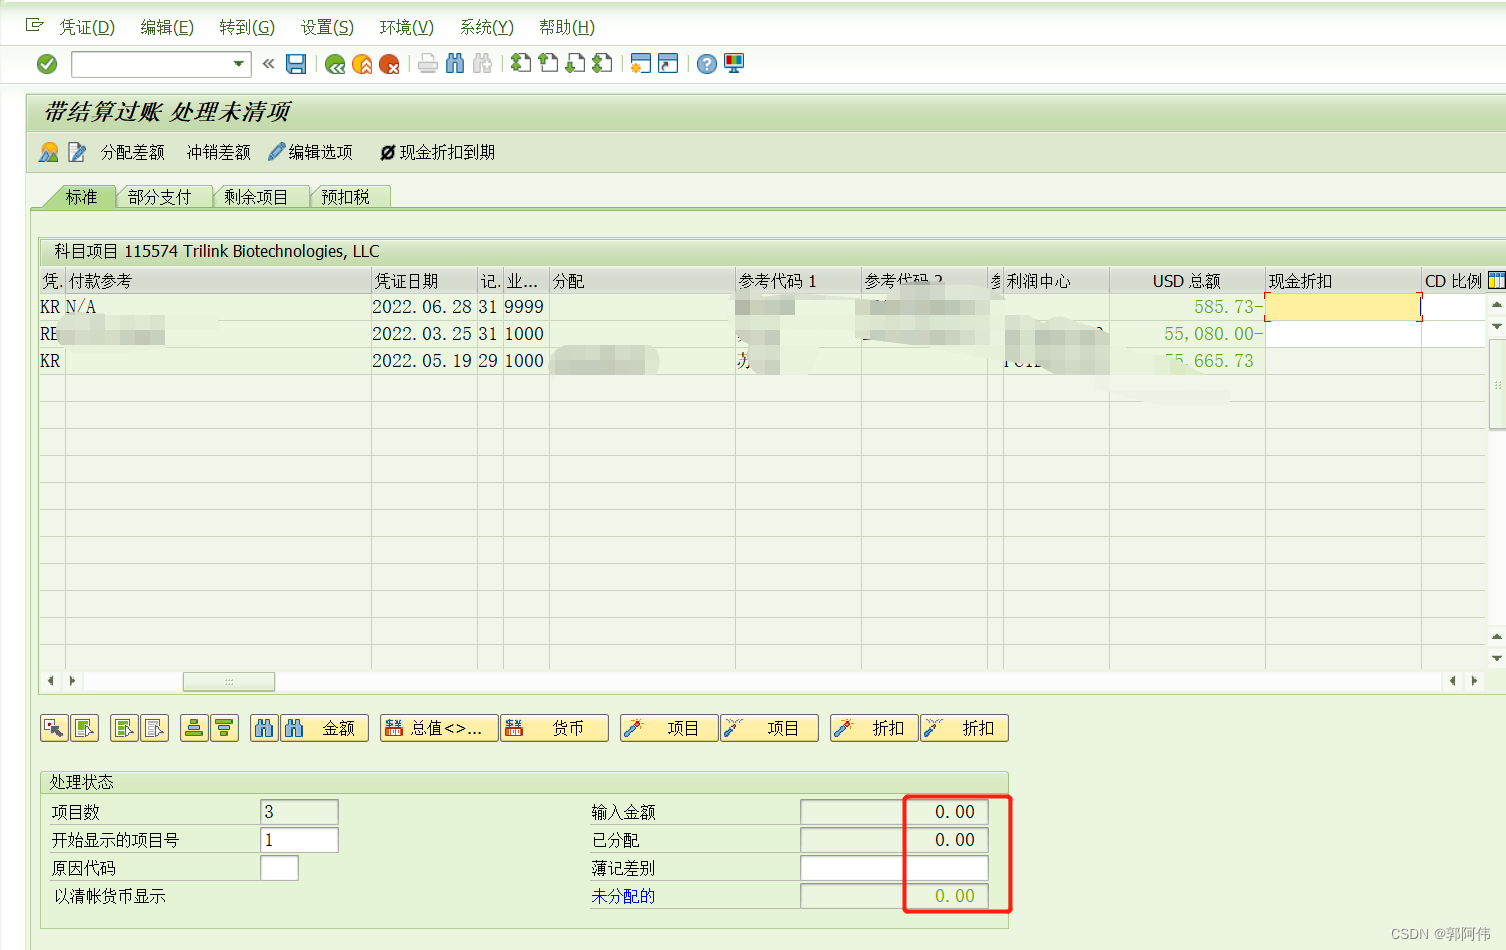Click the green checkmark Enter icon
This screenshot has width=1506, height=950.
point(47,64)
